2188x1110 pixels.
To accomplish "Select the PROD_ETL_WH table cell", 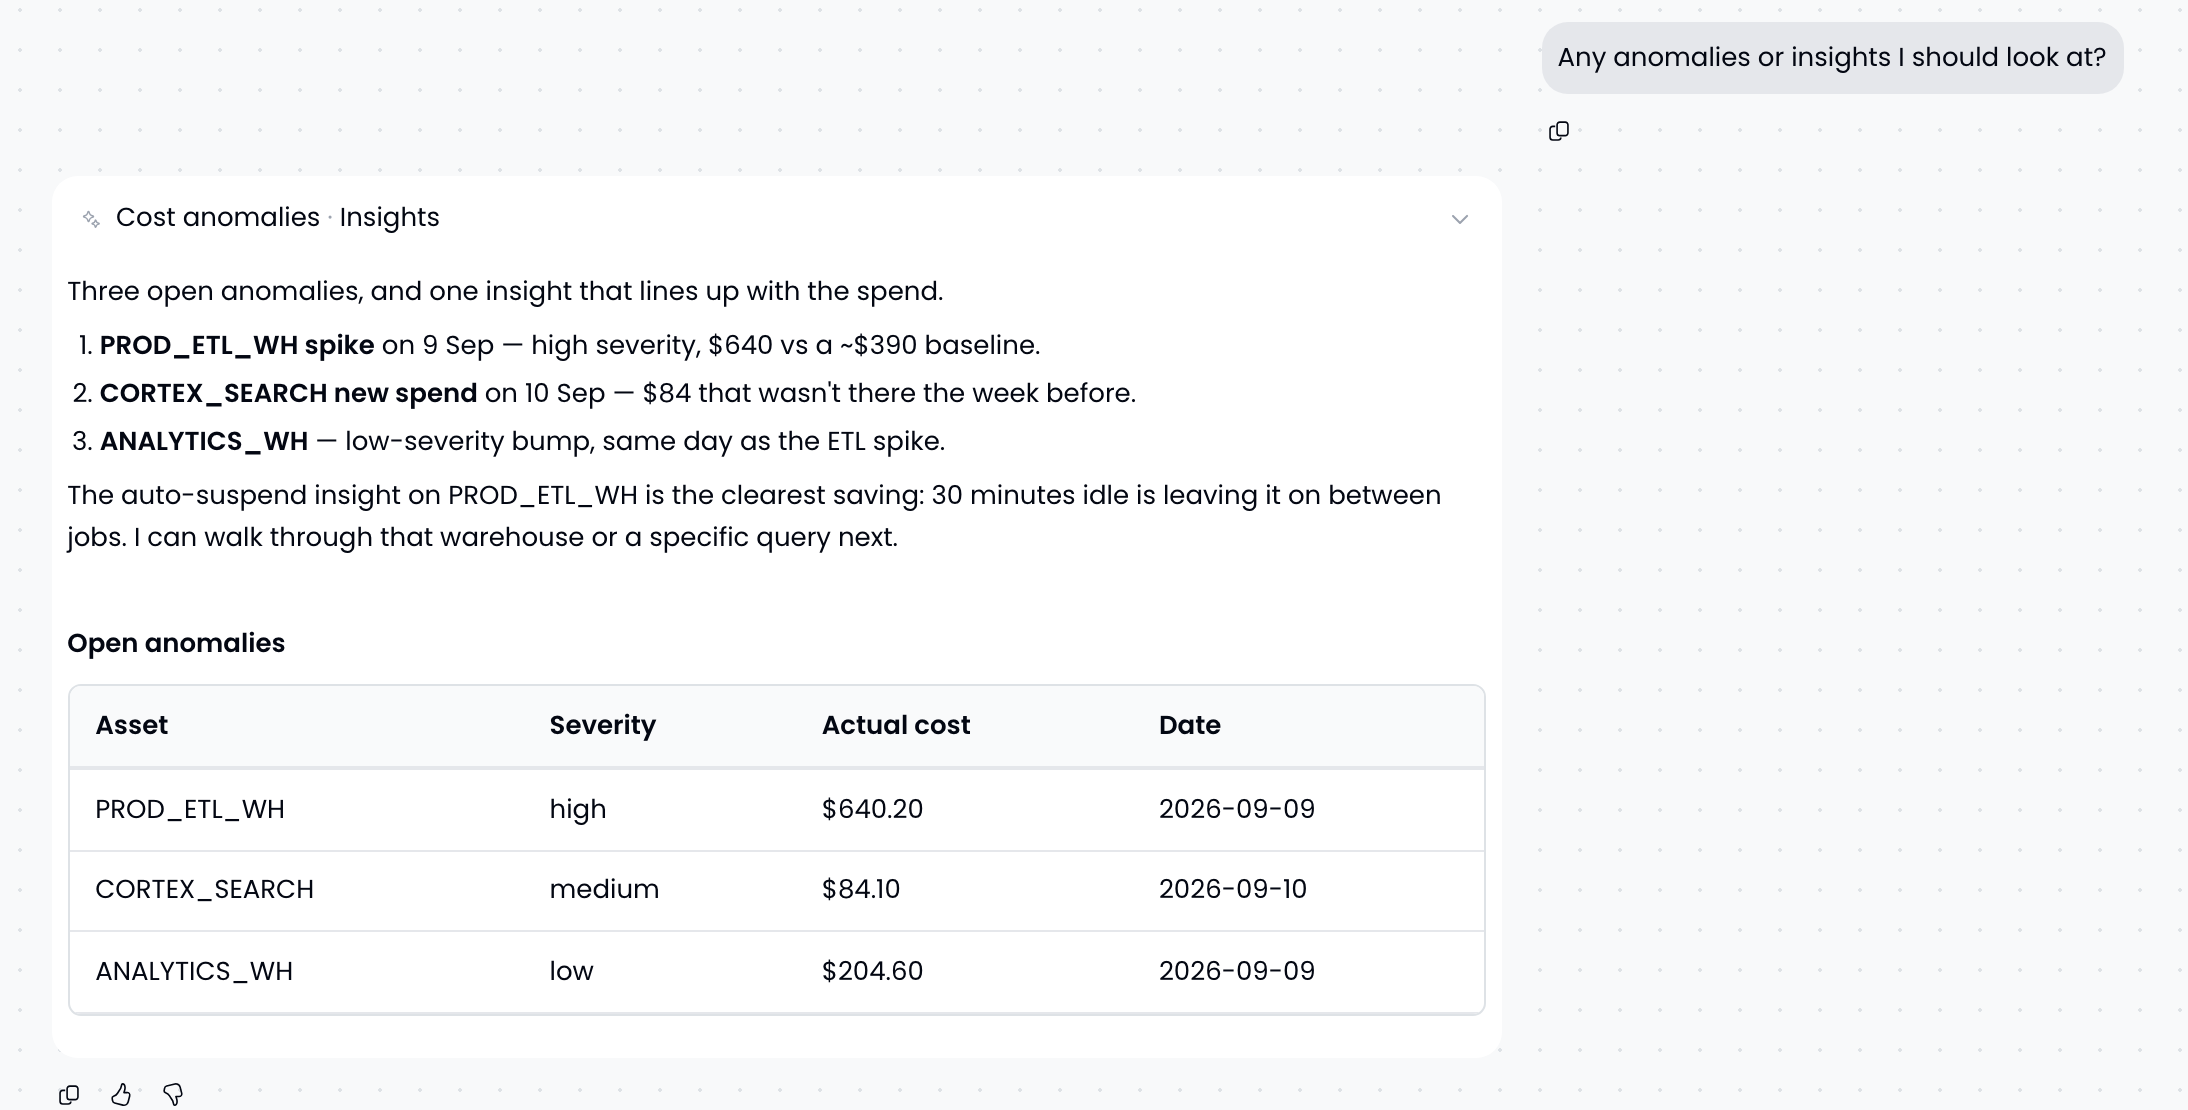I will 190,809.
